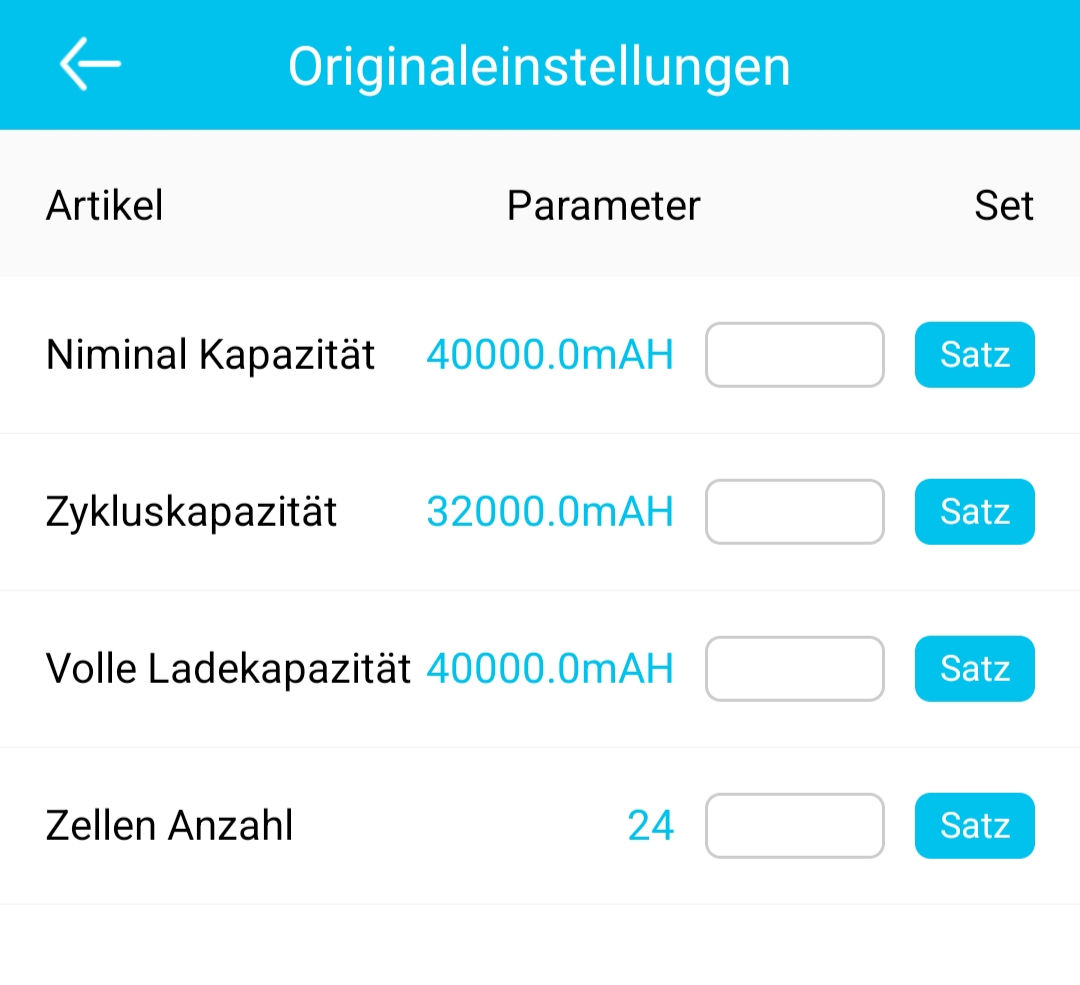Click the Niminal Kapazität input field
1080x985 pixels.
(x=795, y=355)
